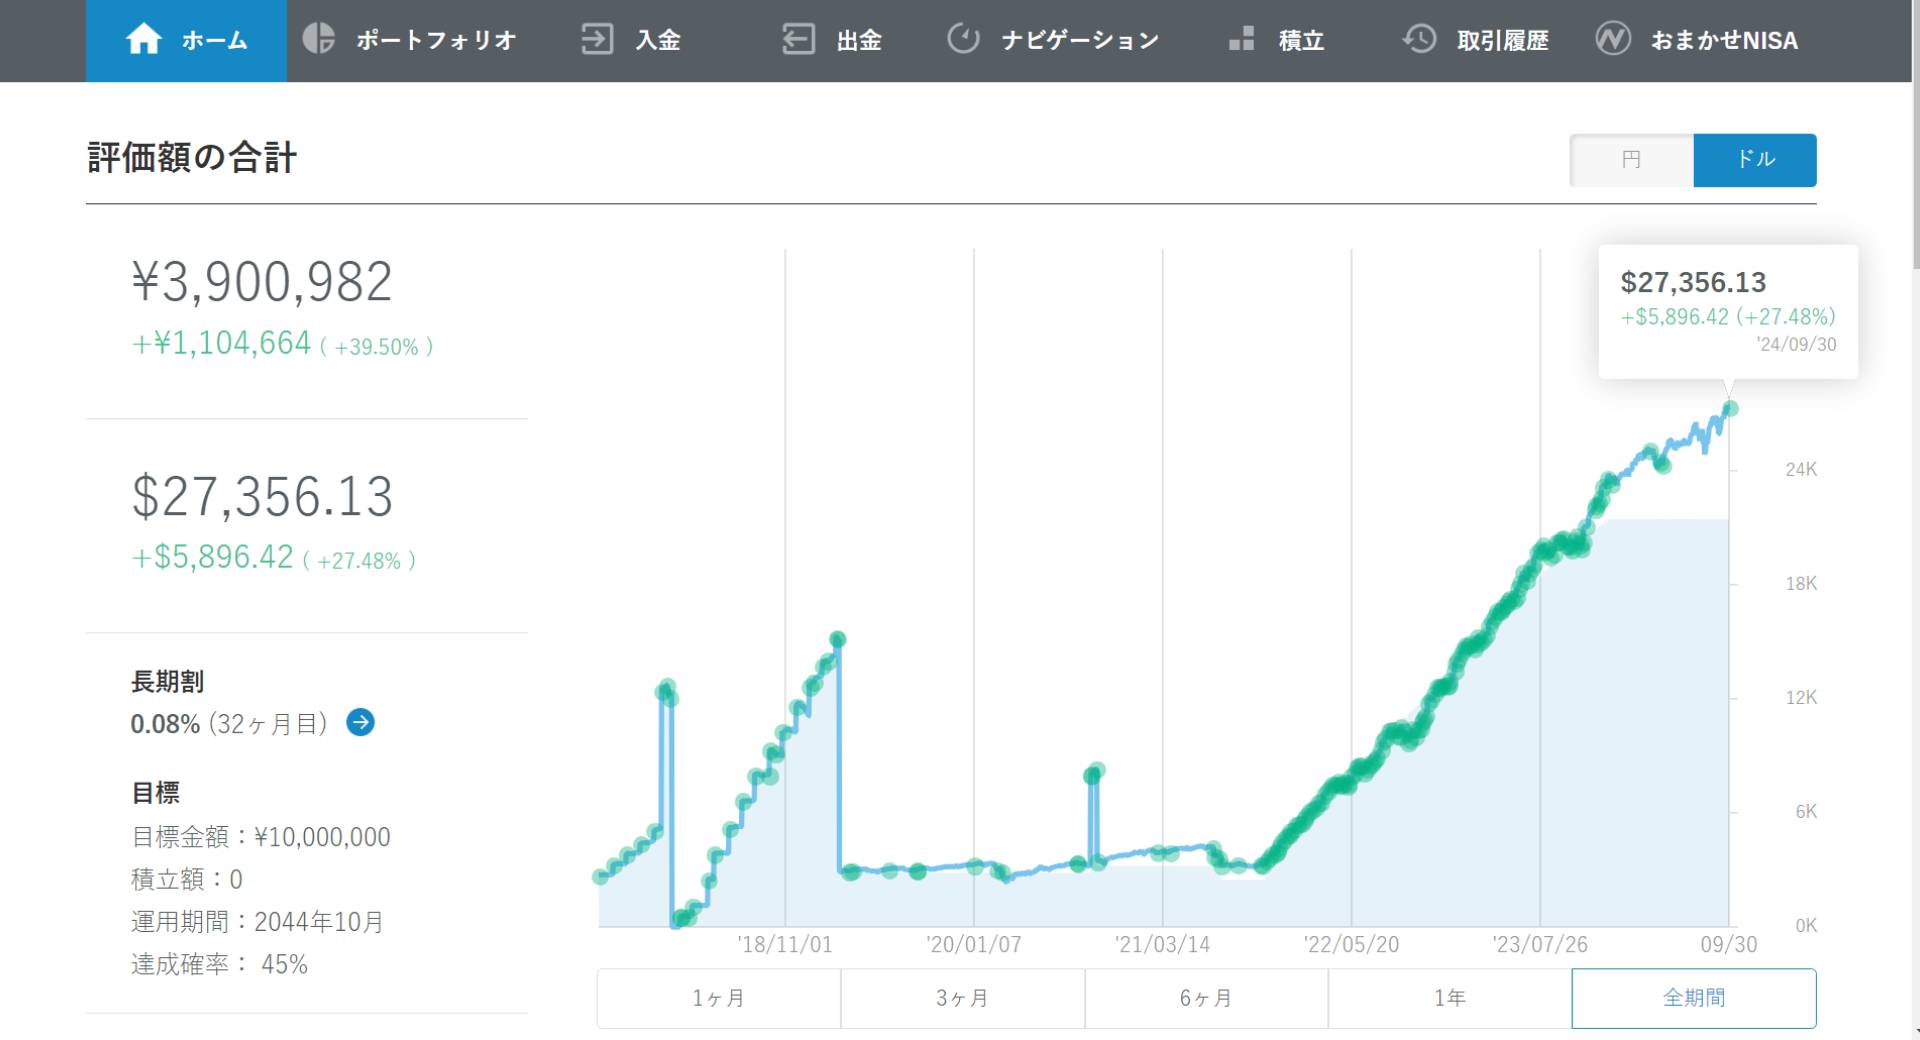
Task: Select the 3ヶ月 chart period
Action: click(x=963, y=998)
